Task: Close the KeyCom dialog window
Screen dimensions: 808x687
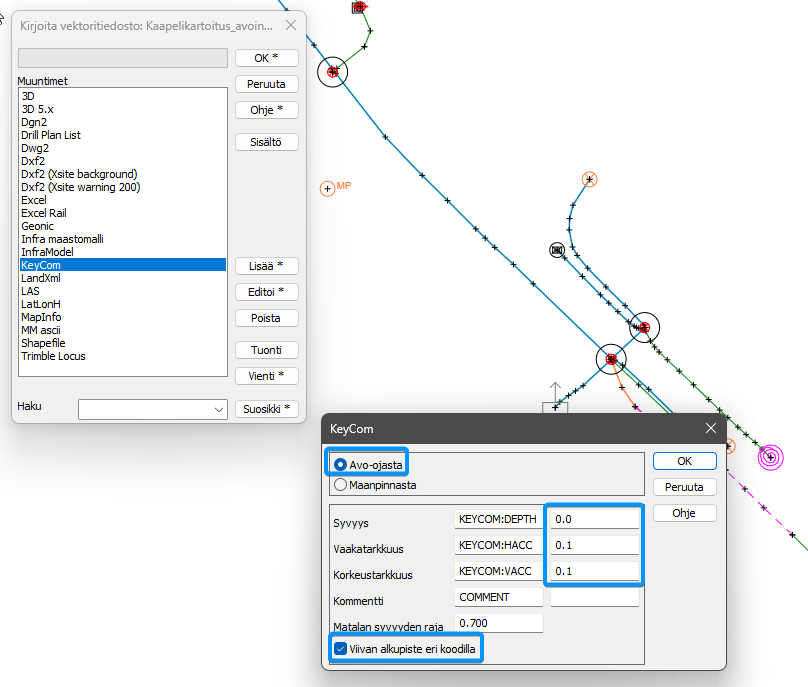Action: point(711,428)
